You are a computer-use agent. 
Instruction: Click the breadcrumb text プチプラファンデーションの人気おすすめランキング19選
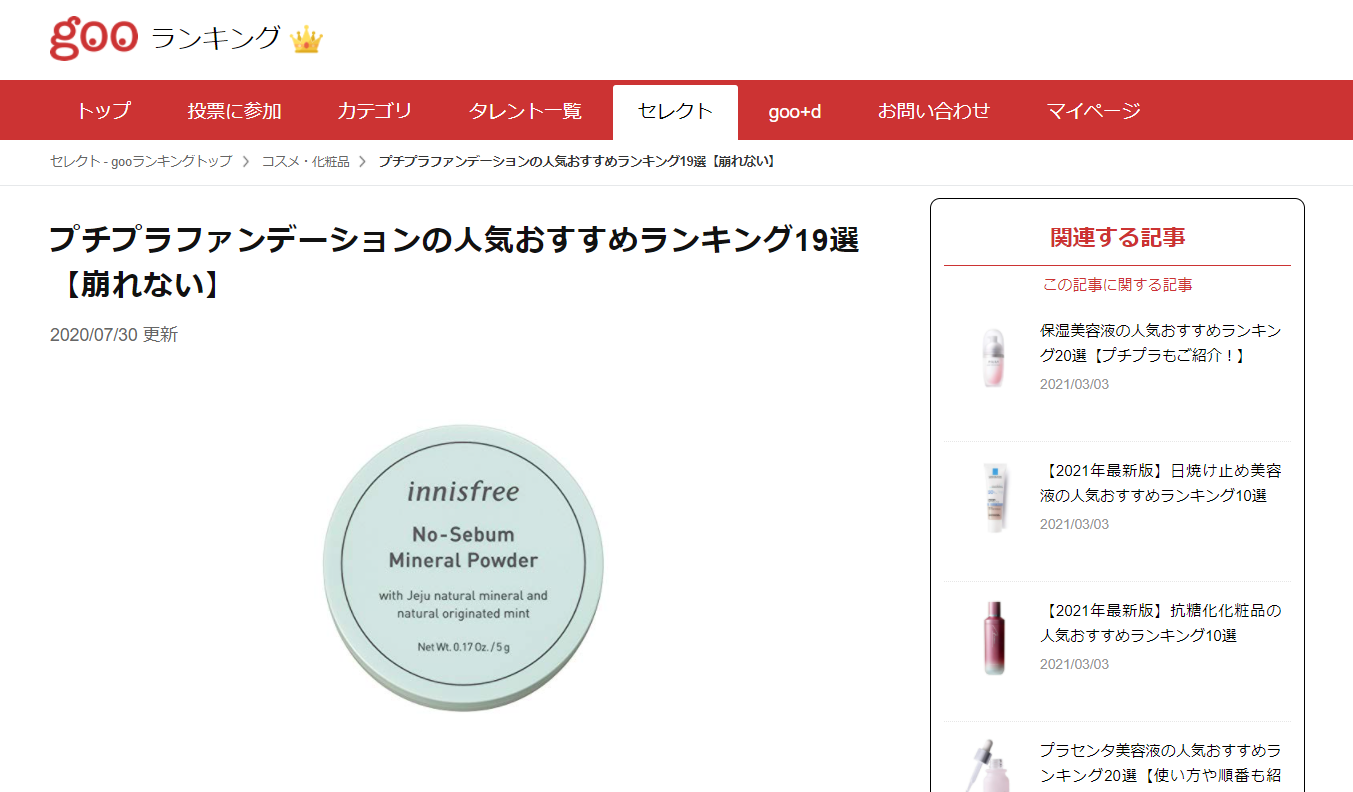pyautogui.click(x=577, y=161)
